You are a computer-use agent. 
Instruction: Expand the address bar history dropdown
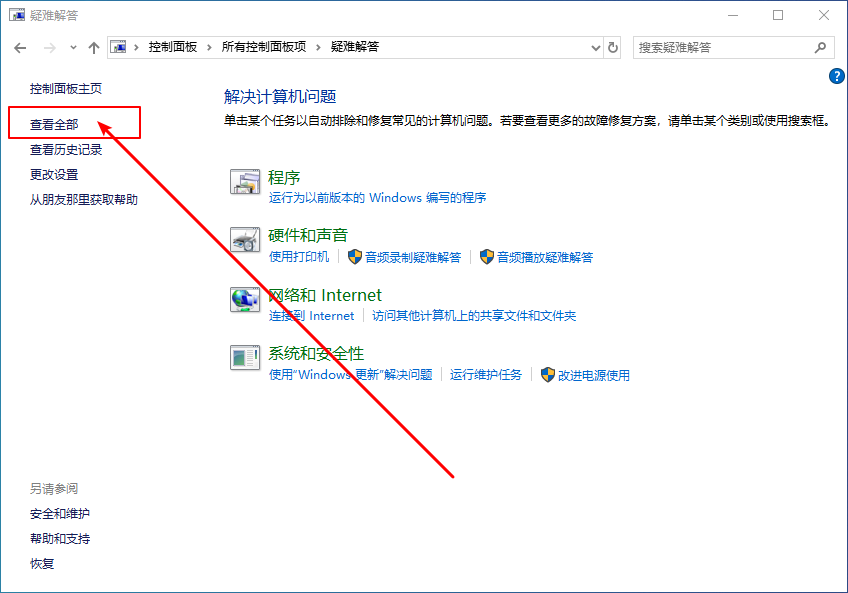click(595, 47)
